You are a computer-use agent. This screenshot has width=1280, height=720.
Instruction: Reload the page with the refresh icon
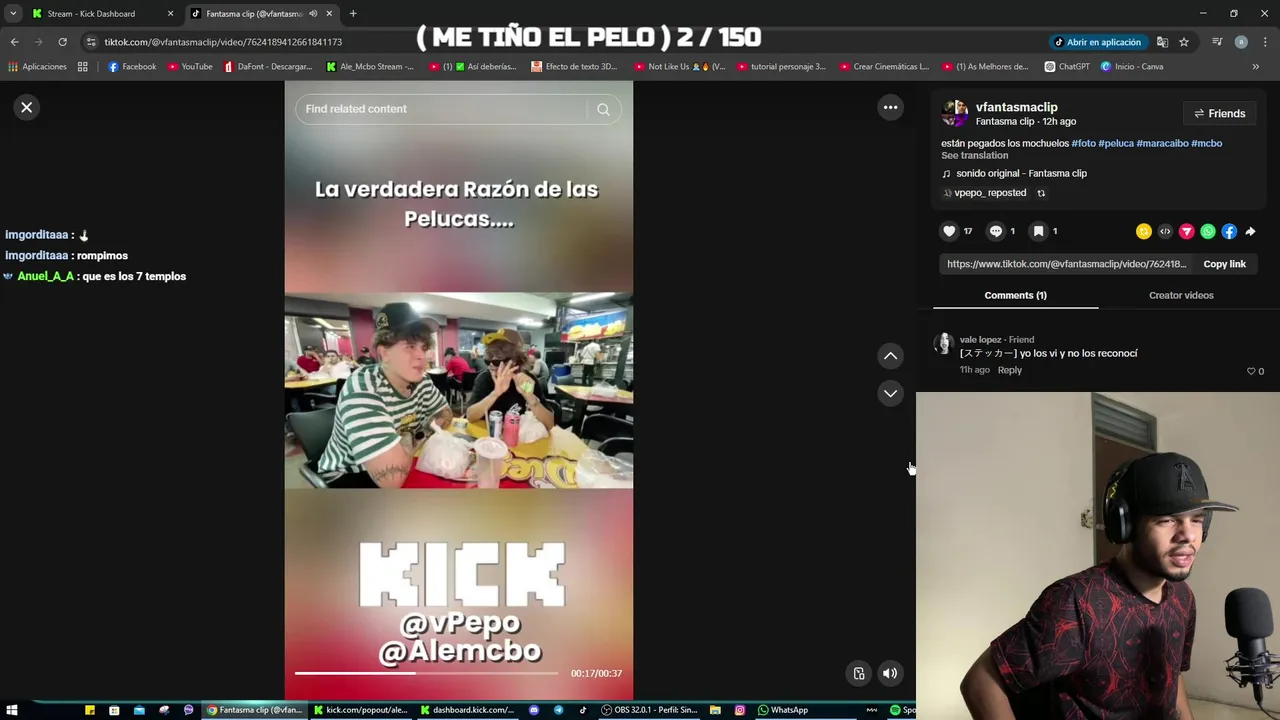click(x=62, y=42)
